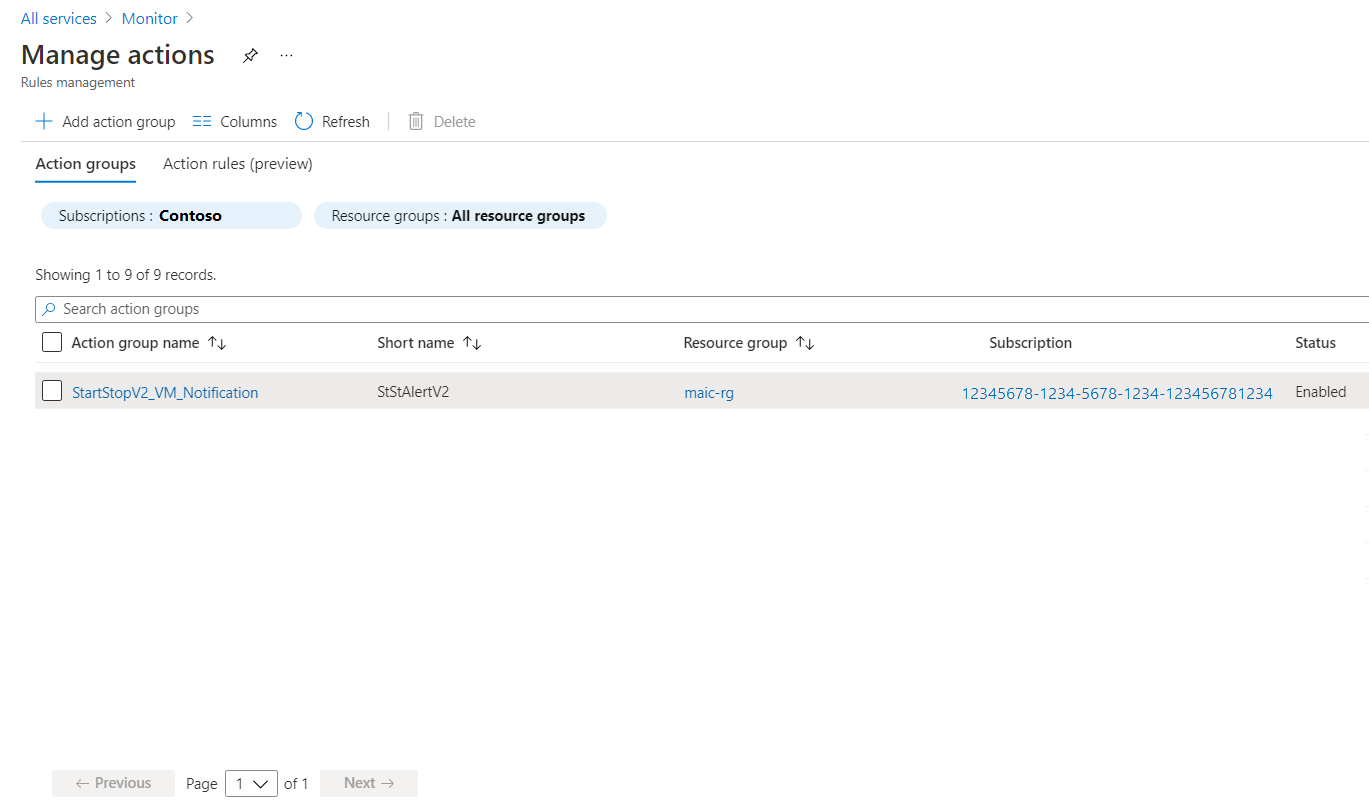The width and height of the screenshot is (1369, 810).
Task: Open the maic-rg resource group link
Action: click(709, 392)
